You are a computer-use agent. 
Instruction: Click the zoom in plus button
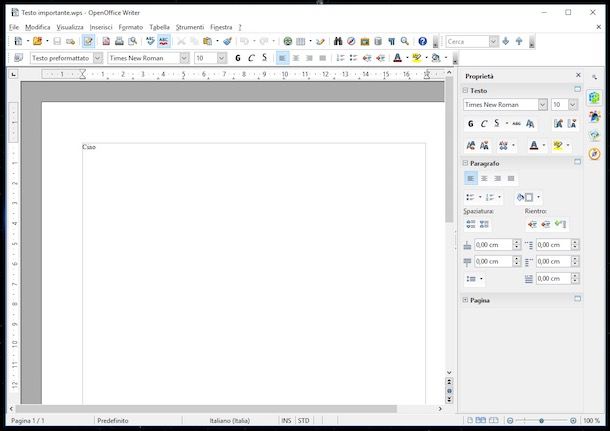pyautogui.click(x=573, y=420)
